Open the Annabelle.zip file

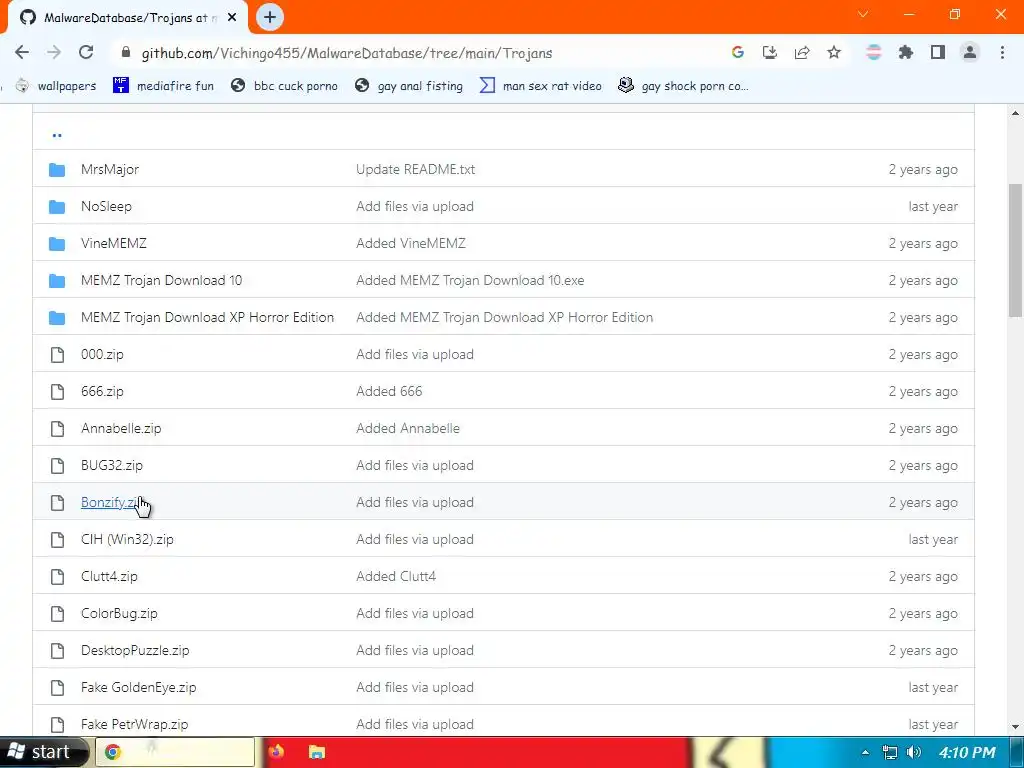[121, 428]
